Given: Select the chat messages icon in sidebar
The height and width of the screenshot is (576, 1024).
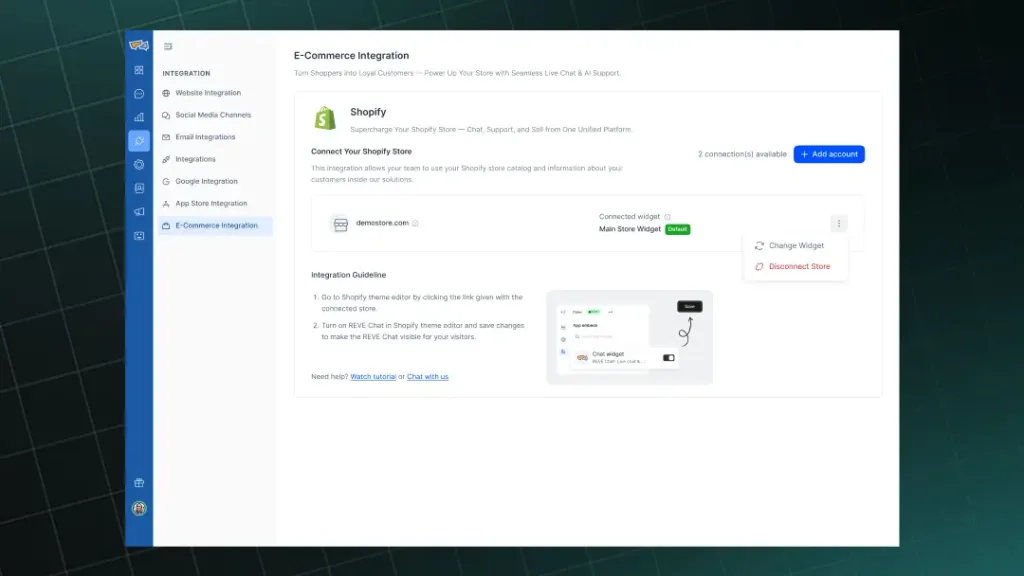Looking at the screenshot, I should pyautogui.click(x=139, y=94).
